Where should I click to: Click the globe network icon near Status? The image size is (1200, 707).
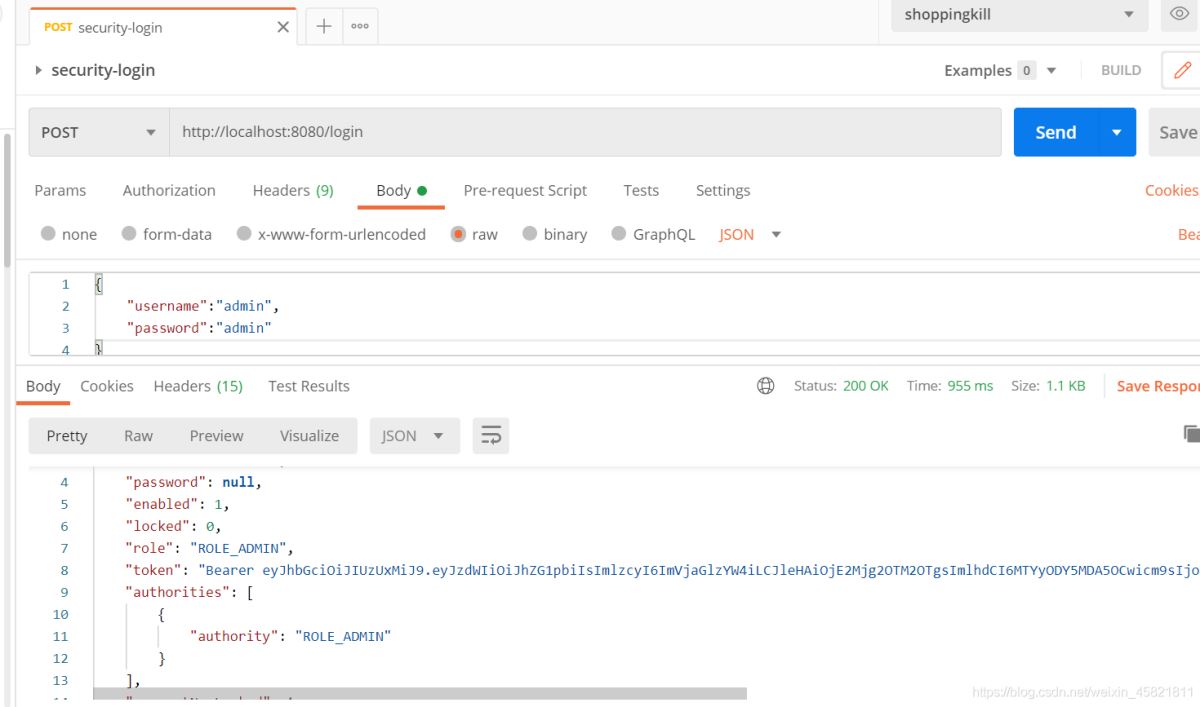766,386
